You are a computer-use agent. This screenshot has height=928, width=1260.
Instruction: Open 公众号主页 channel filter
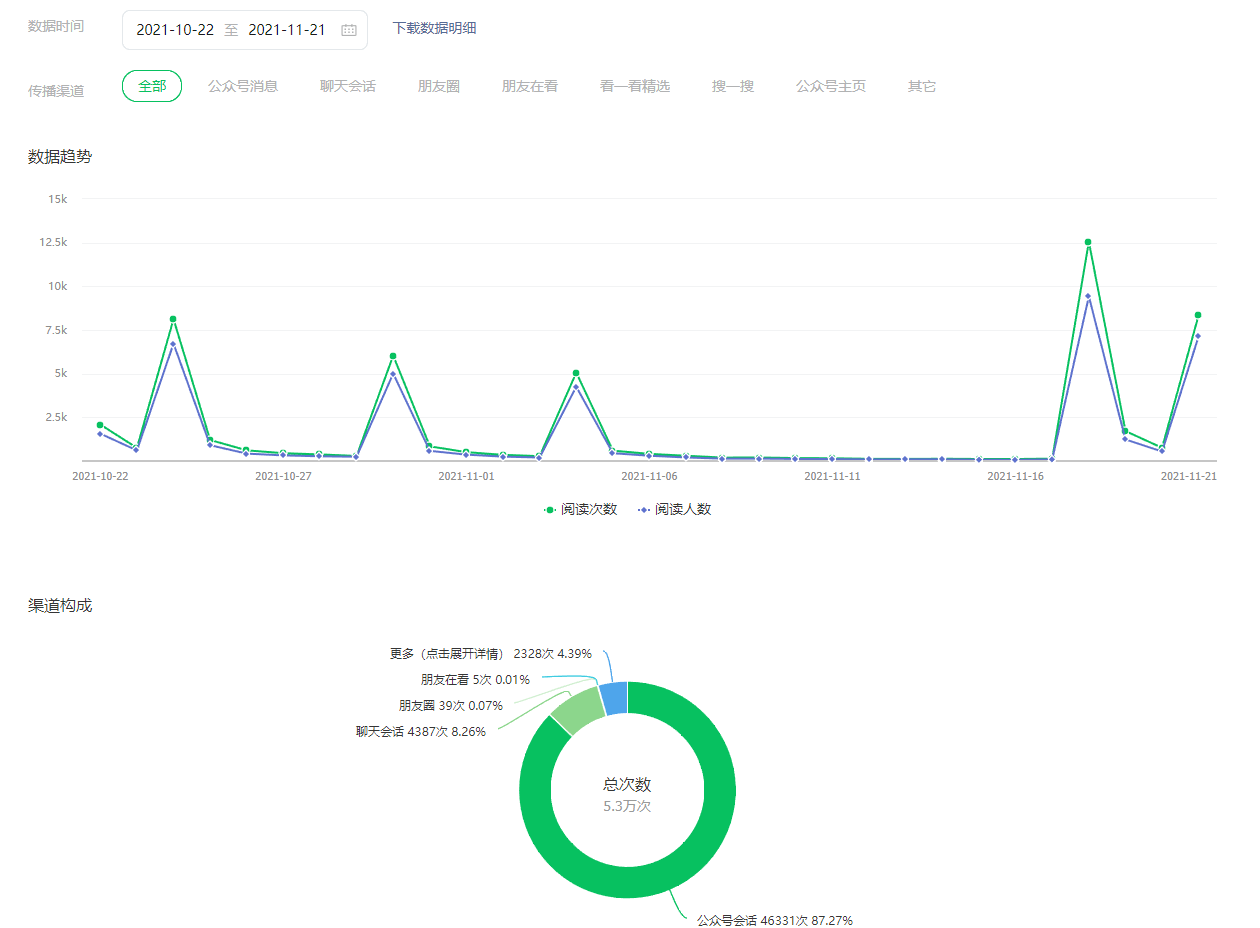coord(831,86)
